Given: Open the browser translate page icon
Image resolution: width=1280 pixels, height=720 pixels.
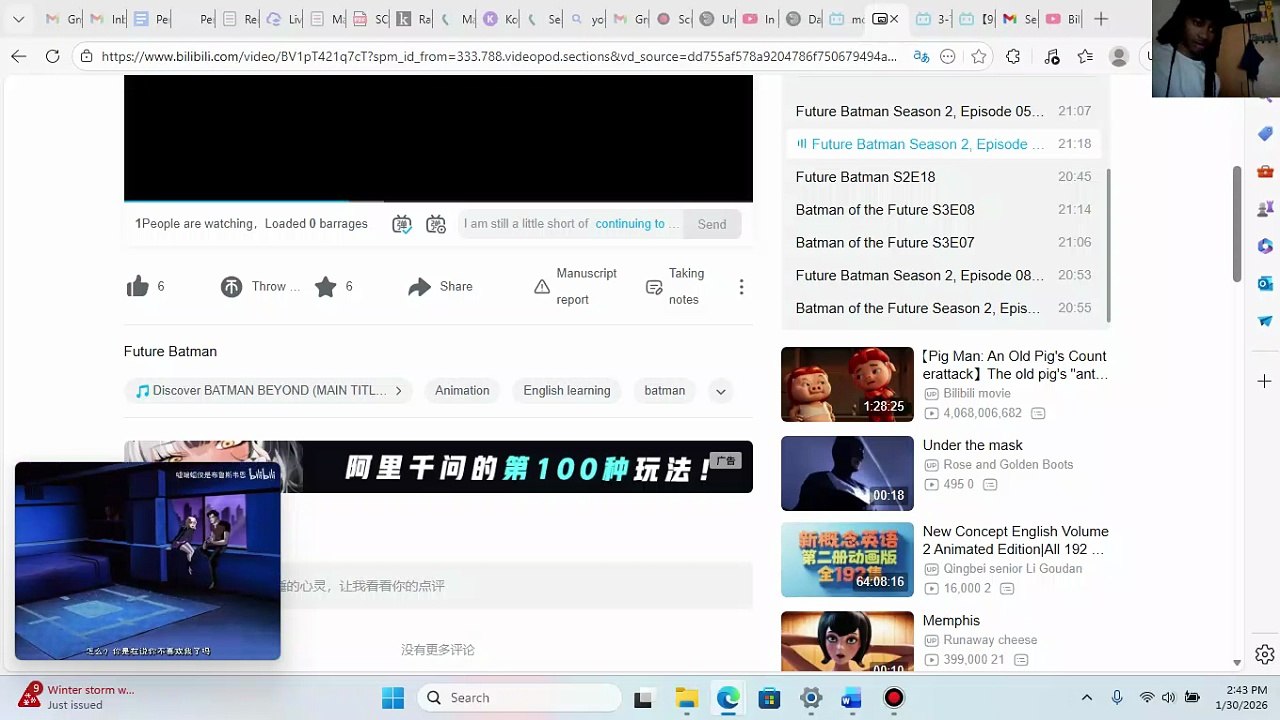Looking at the screenshot, I should point(921,57).
